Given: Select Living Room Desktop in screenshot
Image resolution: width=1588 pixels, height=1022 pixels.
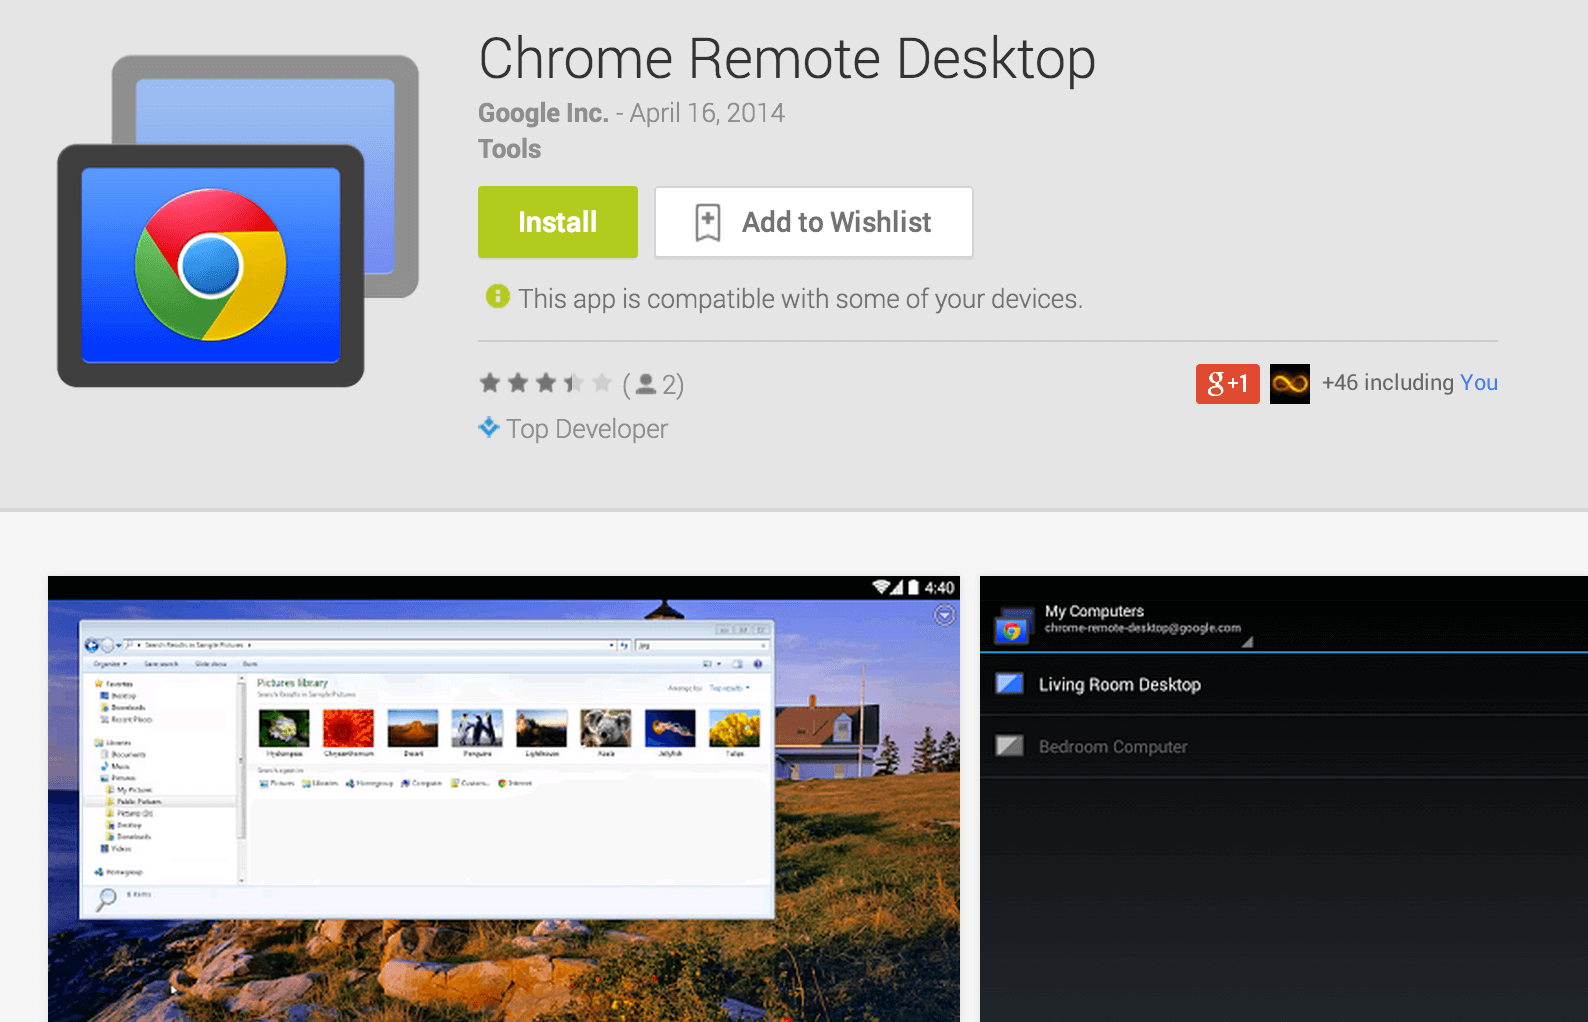Looking at the screenshot, I should tap(1284, 685).
